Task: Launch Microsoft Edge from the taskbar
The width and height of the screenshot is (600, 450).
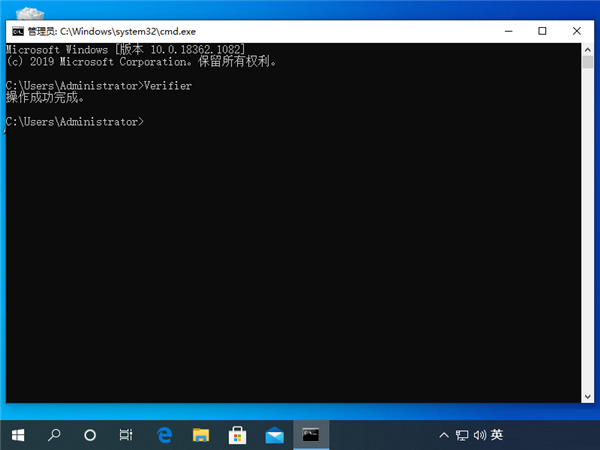Action: pos(165,435)
